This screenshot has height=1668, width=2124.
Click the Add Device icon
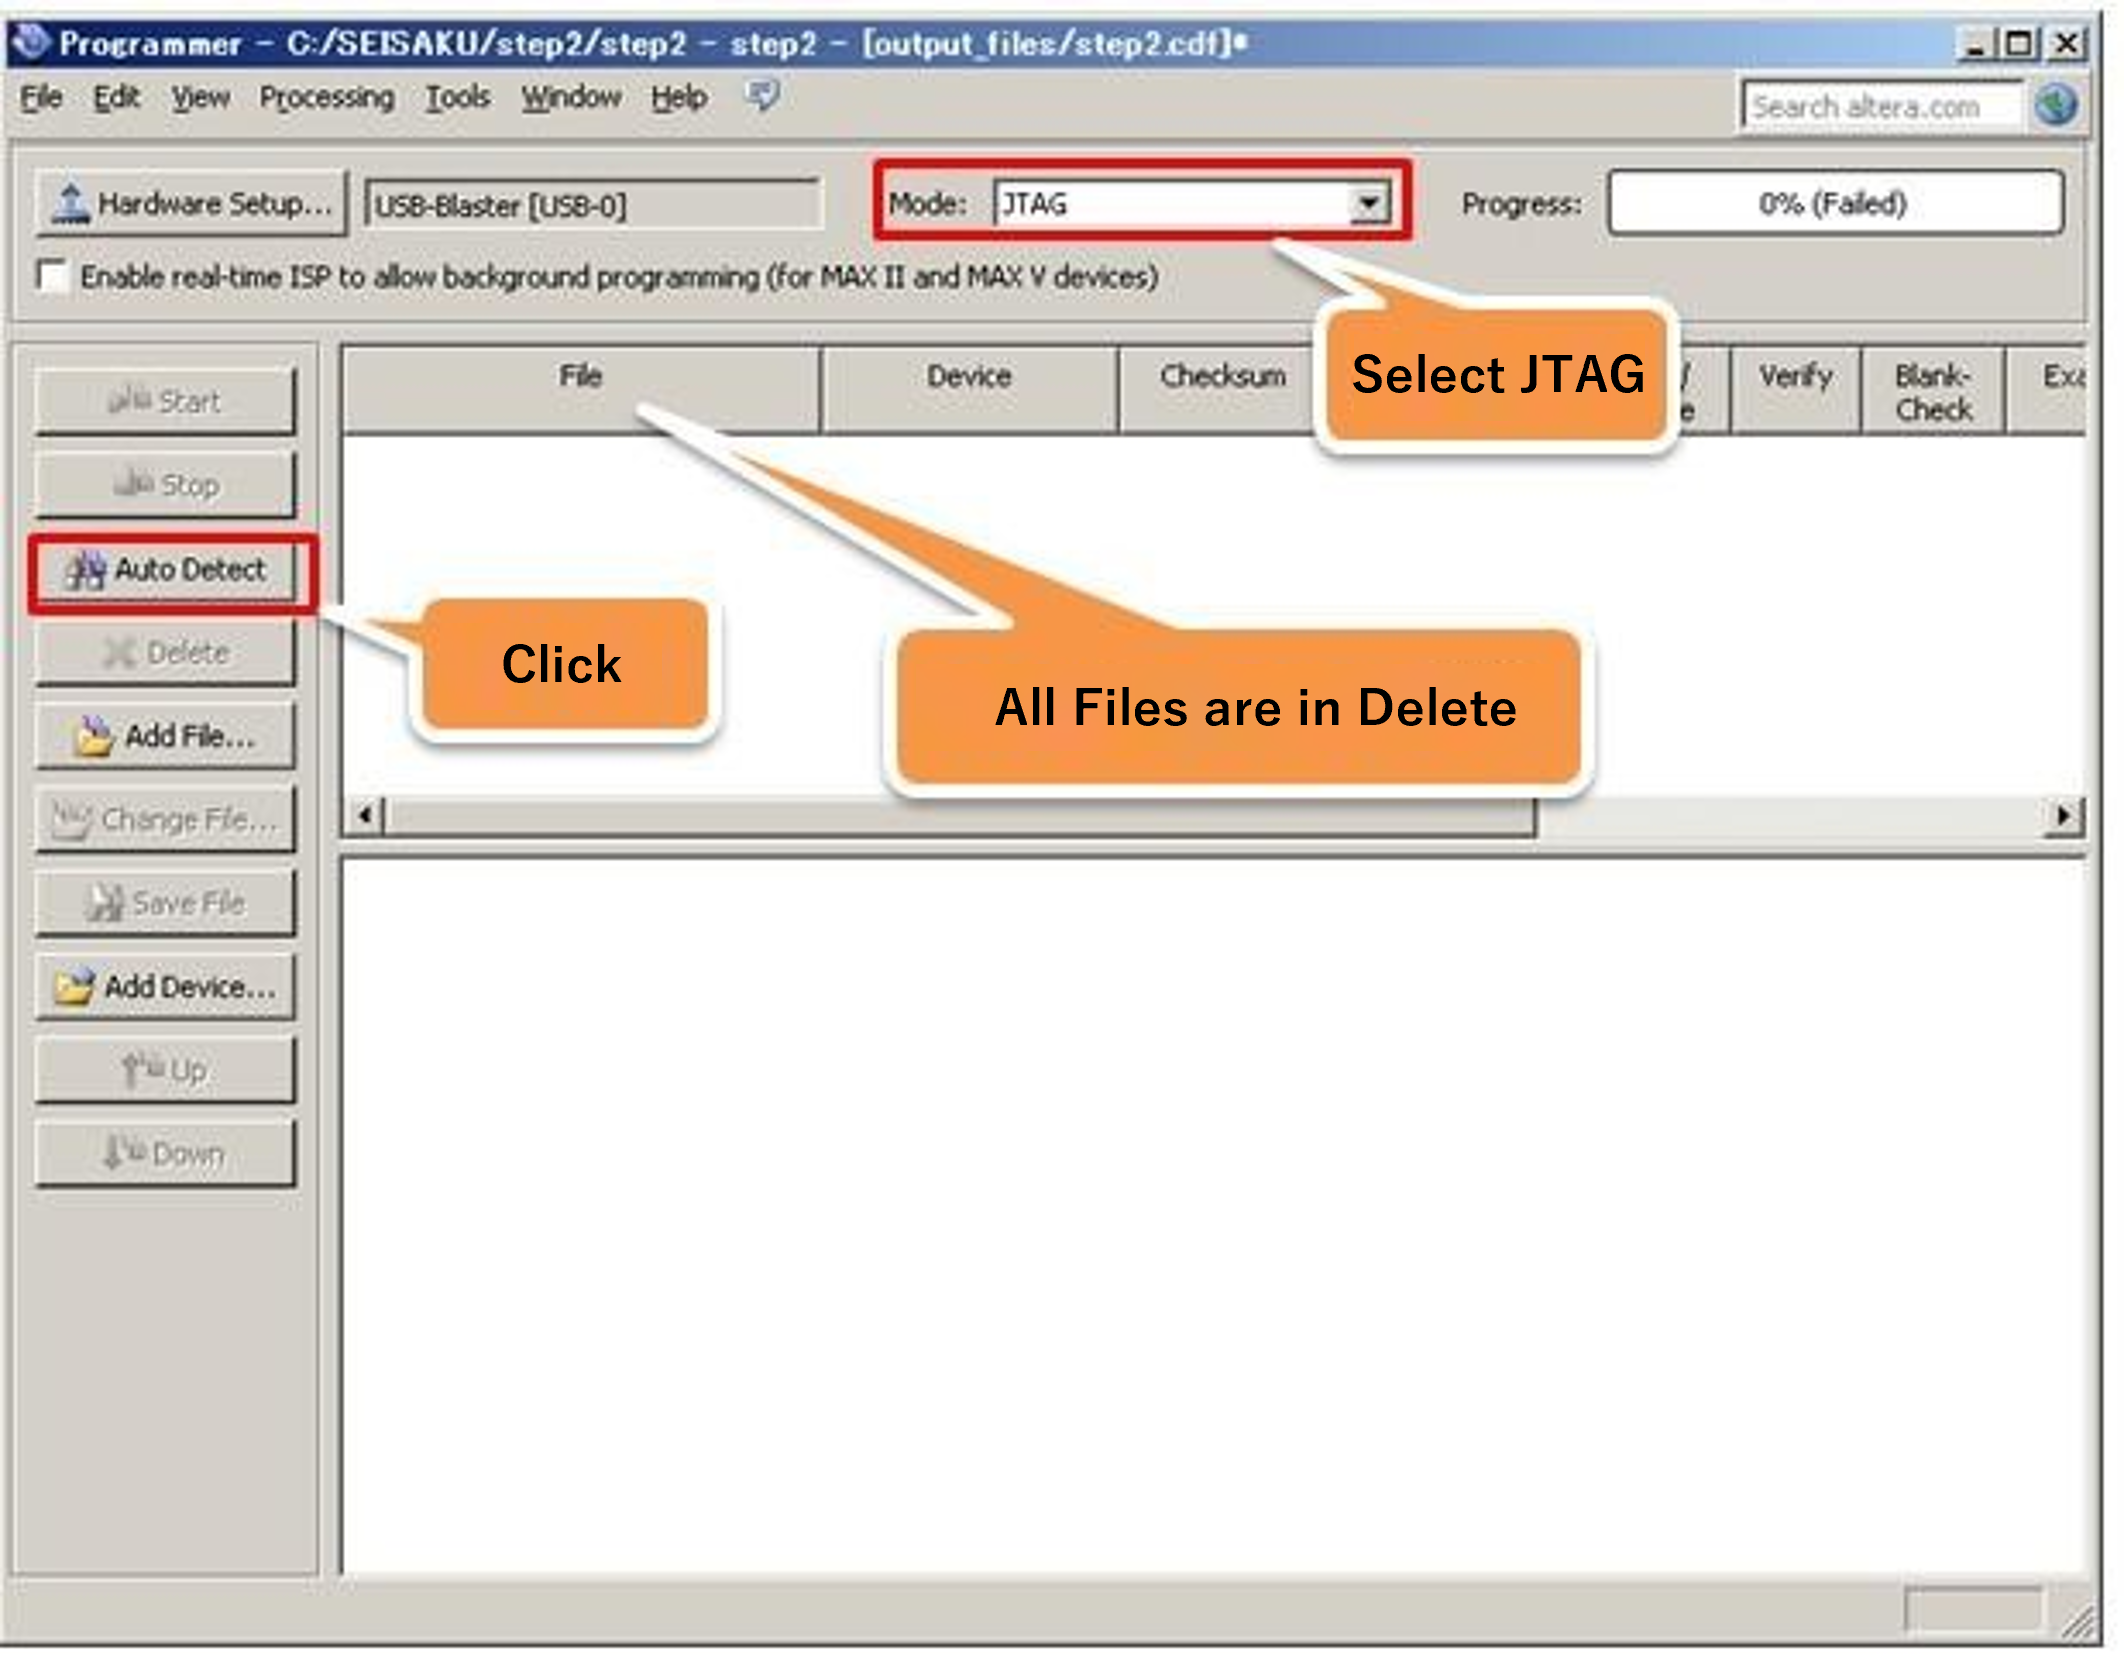pyautogui.click(x=165, y=986)
